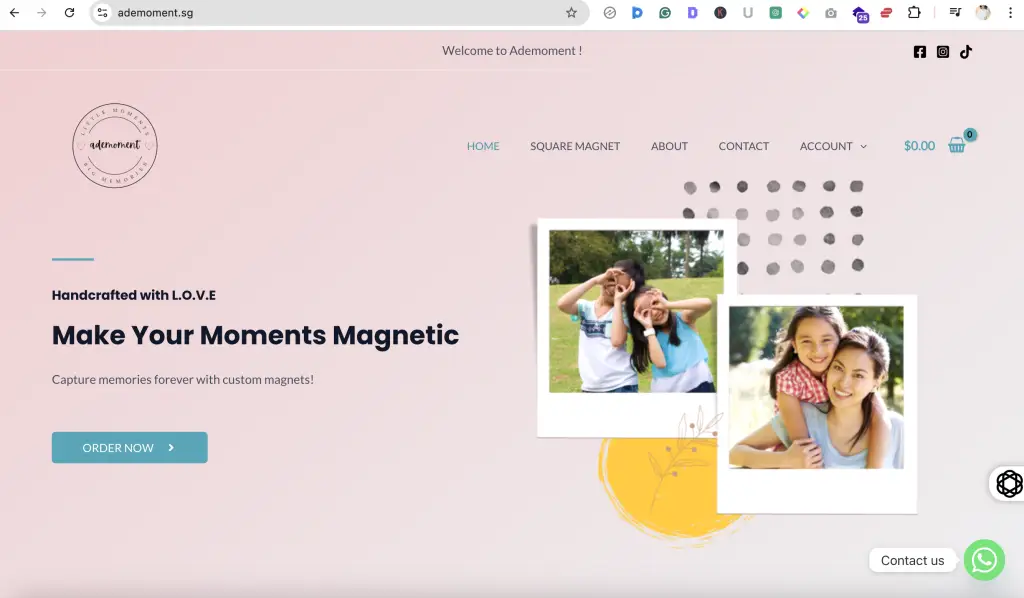The image size is (1024, 598).
Task: Open the shopping cart basket icon
Action: pos(957,145)
